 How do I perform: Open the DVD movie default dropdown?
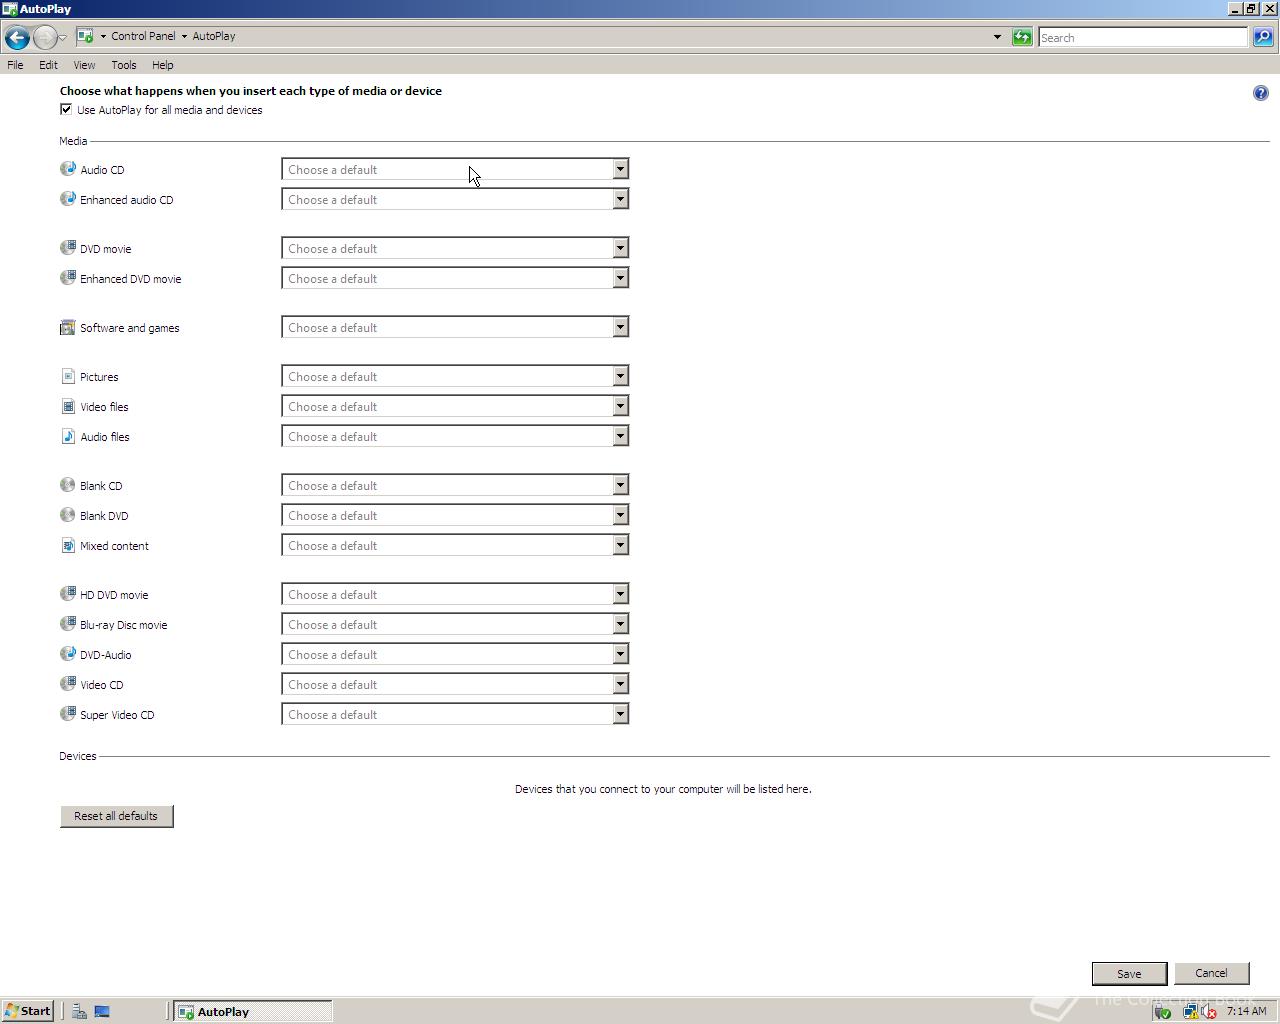tap(455, 248)
